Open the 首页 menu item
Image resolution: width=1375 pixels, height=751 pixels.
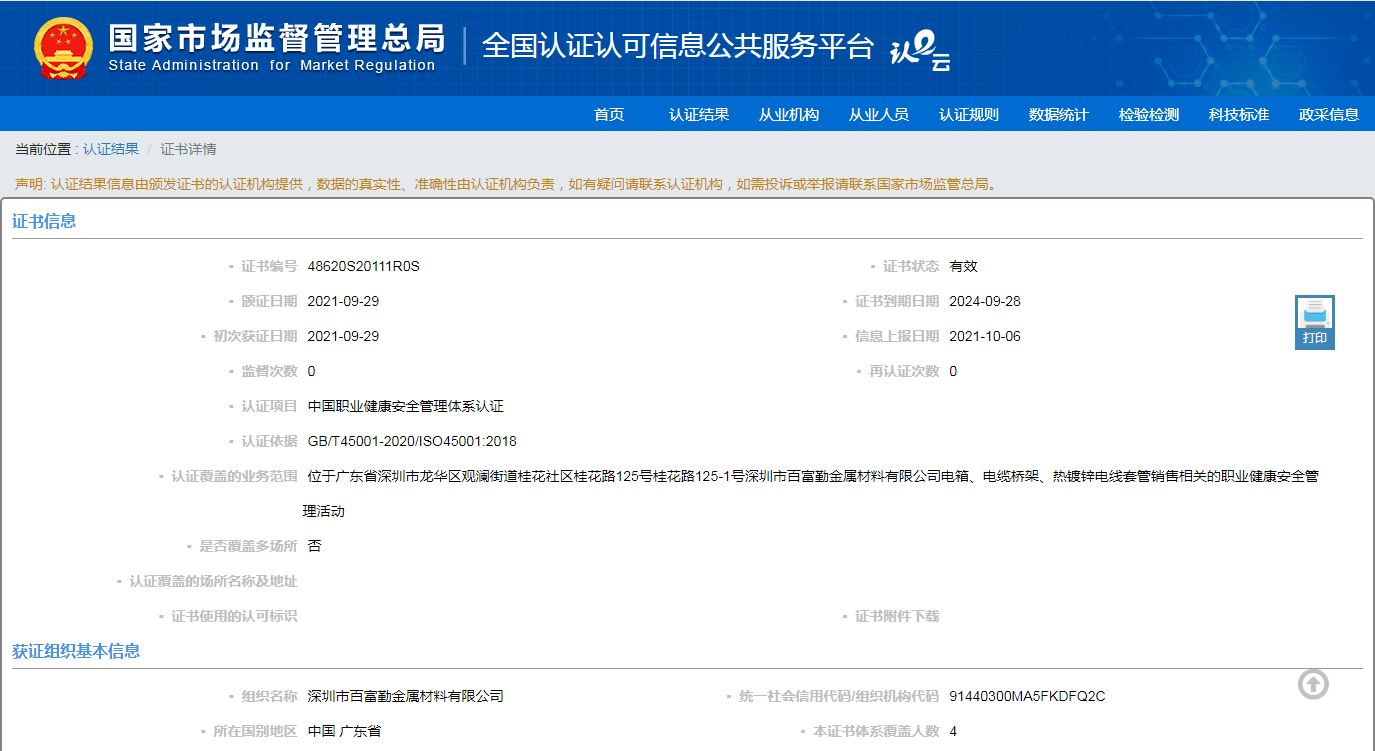pyautogui.click(x=609, y=115)
